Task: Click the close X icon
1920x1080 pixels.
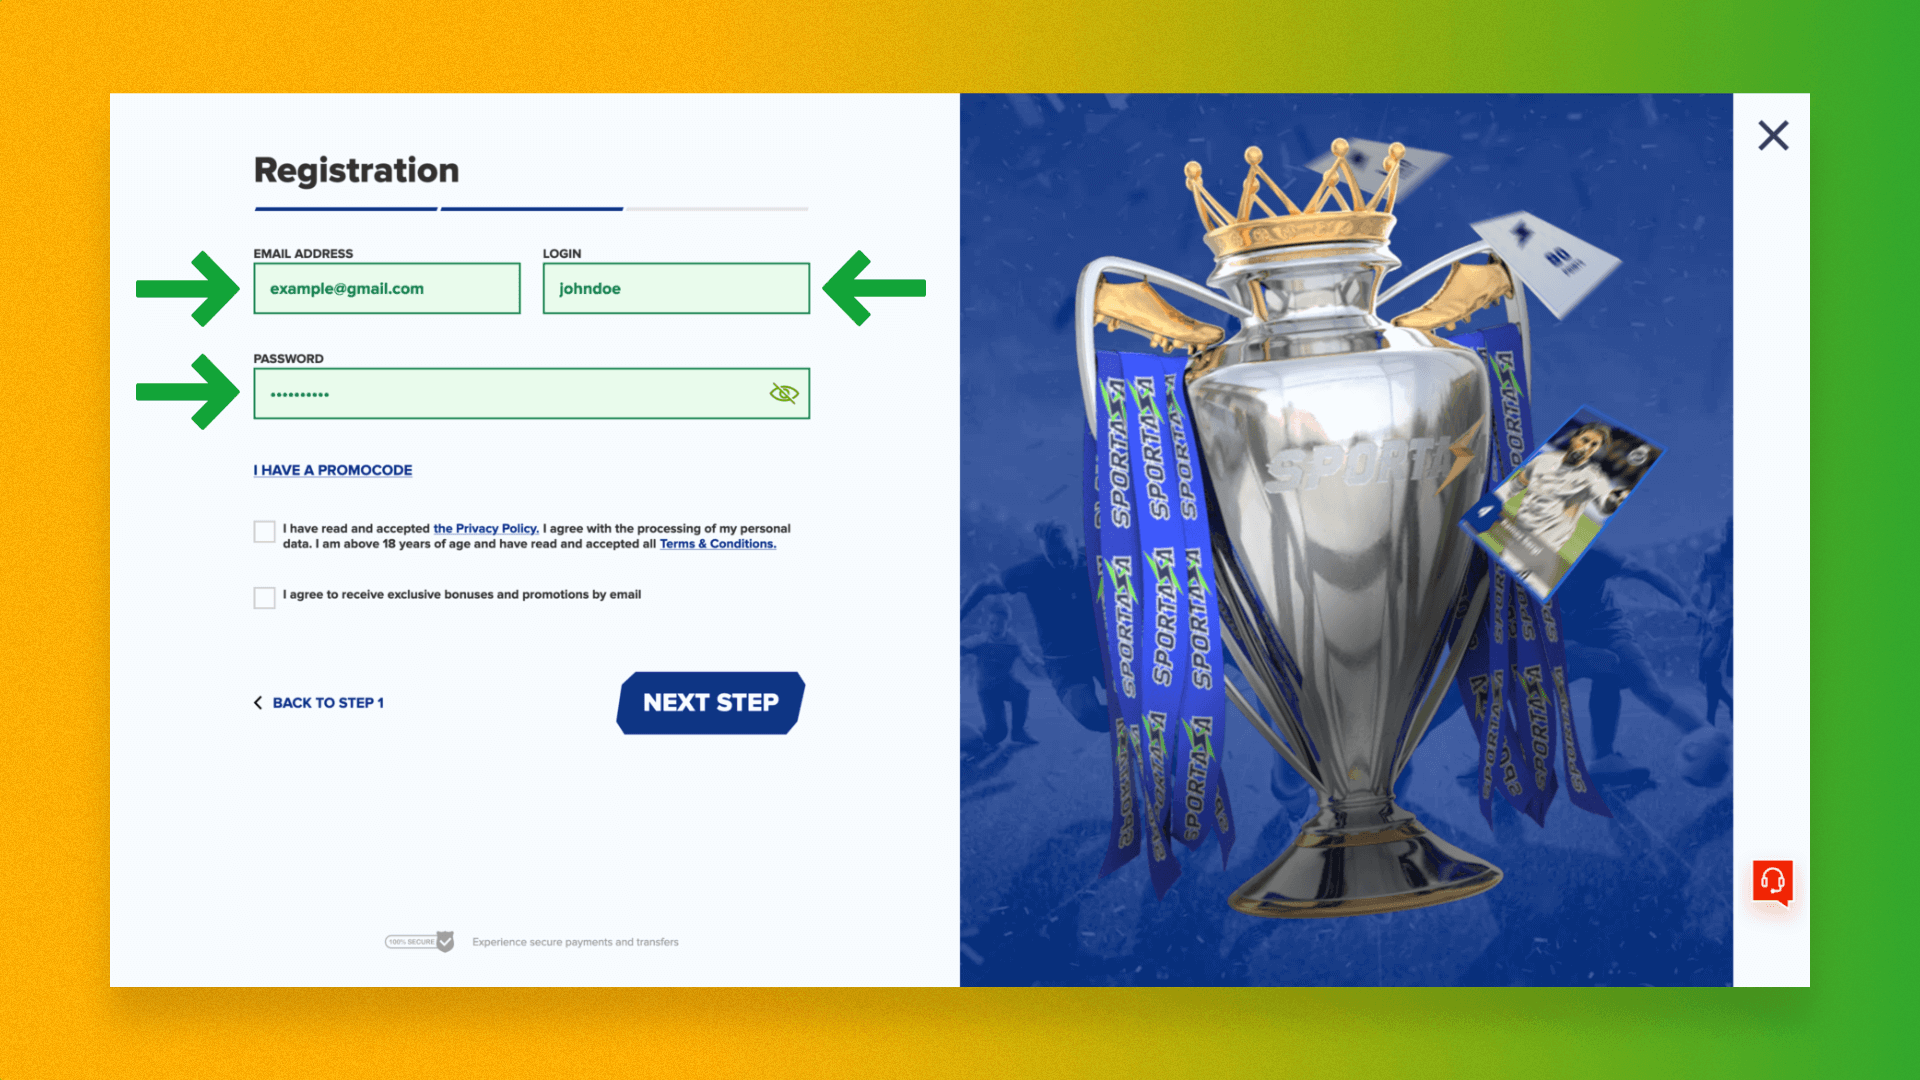Action: (x=1774, y=135)
